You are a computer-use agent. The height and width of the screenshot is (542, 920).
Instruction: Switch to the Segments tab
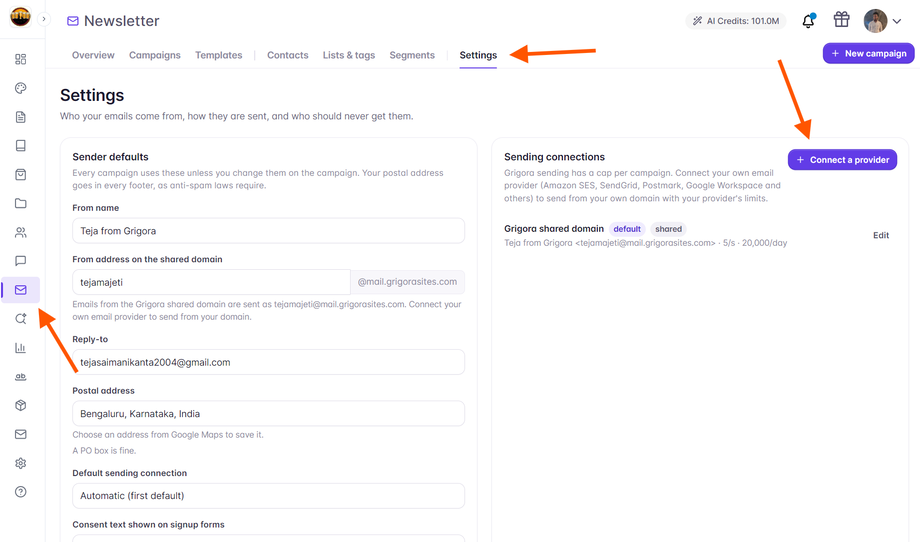[412, 55]
